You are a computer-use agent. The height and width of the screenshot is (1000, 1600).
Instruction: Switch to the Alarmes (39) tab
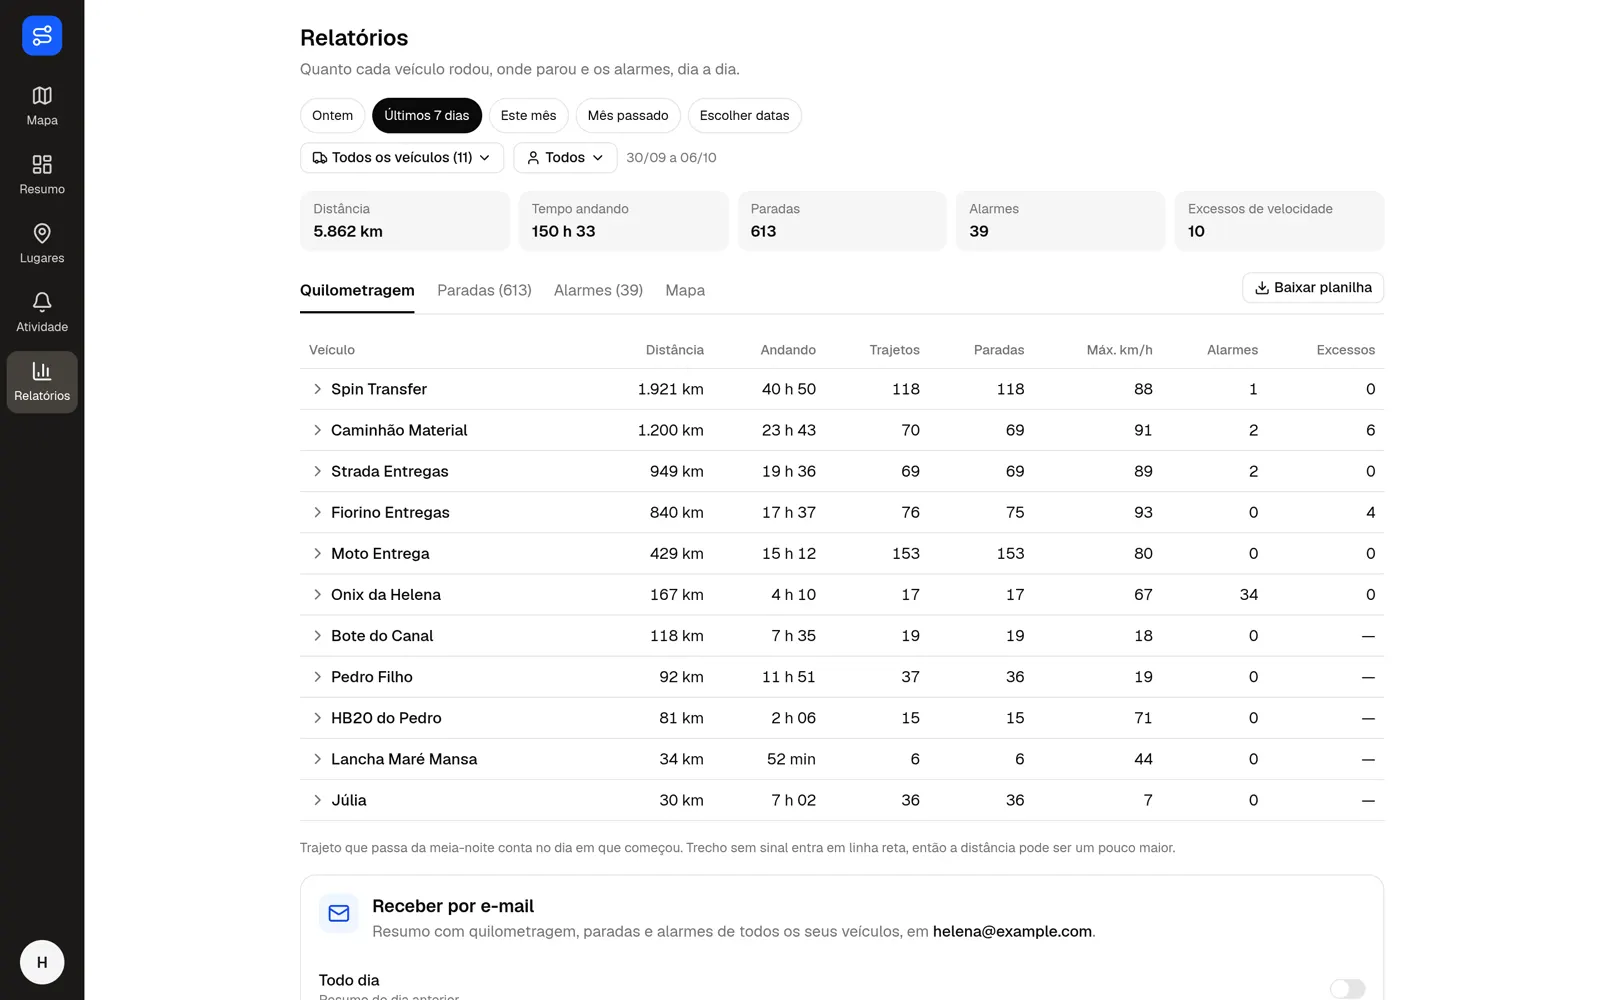[x=598, y=290]
